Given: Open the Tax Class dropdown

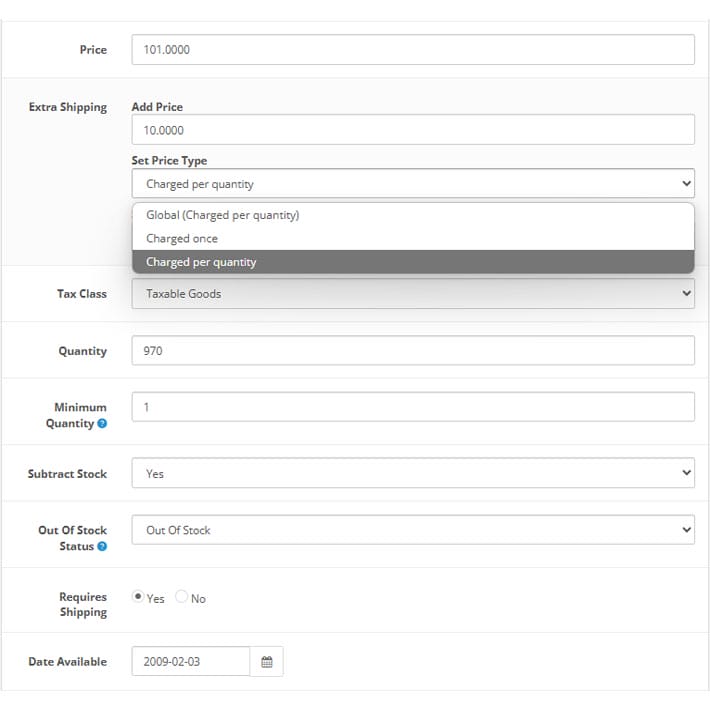Looking at the screenshot, I should (x=413, y=293).
